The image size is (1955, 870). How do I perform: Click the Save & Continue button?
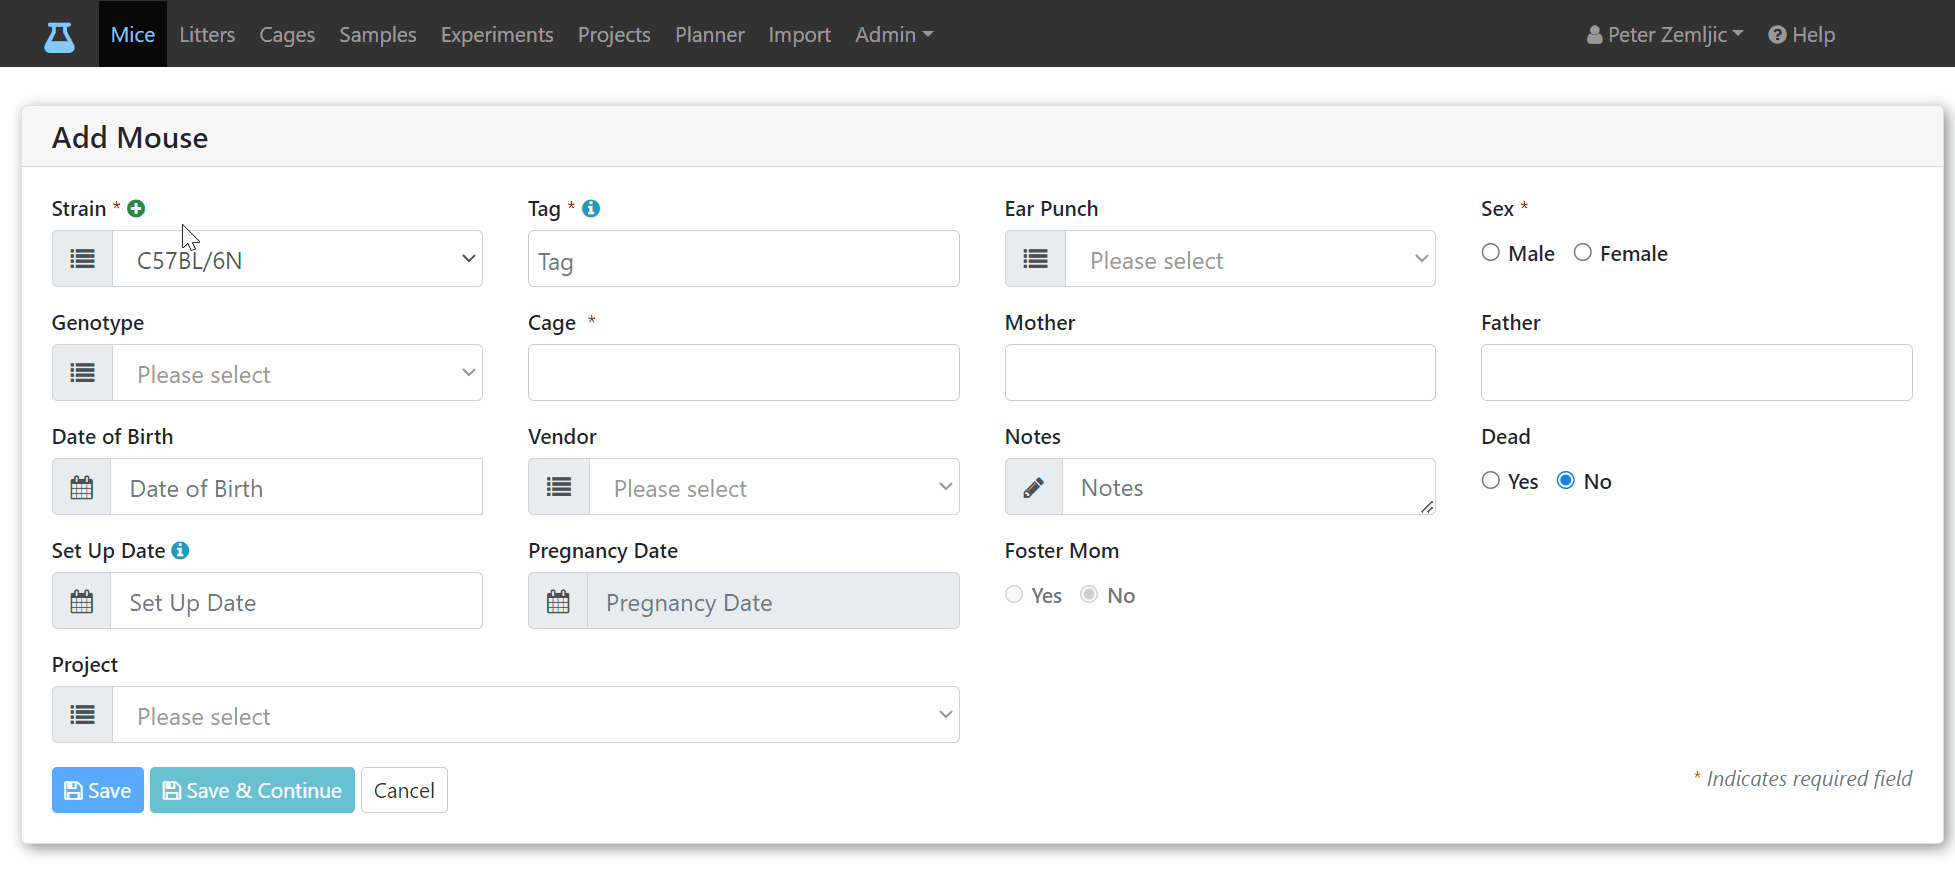point(252,790)
